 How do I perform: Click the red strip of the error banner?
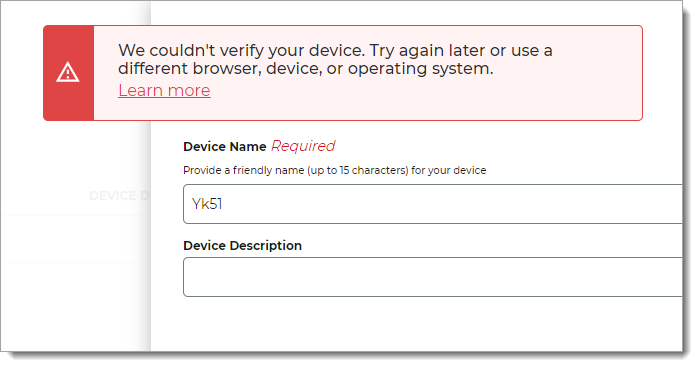coord(69,73)
